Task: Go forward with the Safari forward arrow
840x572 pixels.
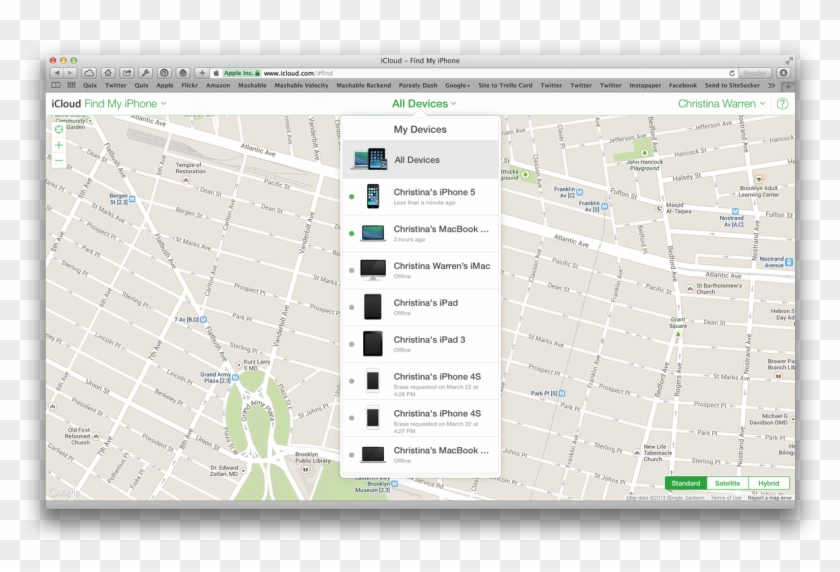Action: pyautogui.click(x=70, y=73)
